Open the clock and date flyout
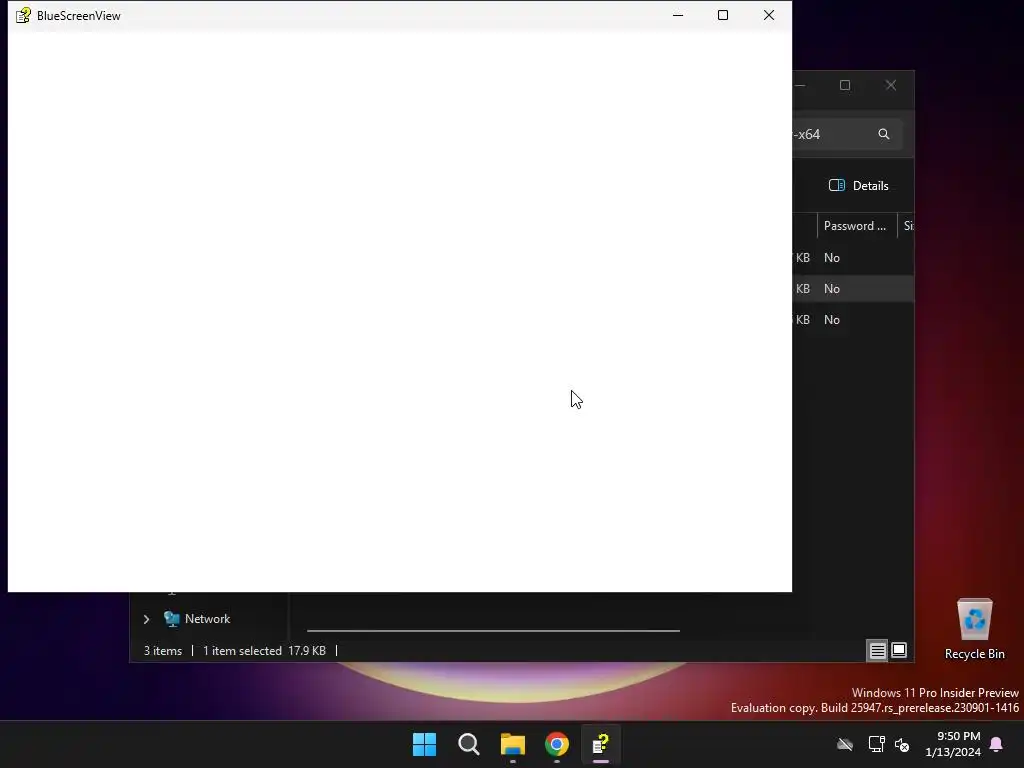1024x768 pixels. point(953,744)
